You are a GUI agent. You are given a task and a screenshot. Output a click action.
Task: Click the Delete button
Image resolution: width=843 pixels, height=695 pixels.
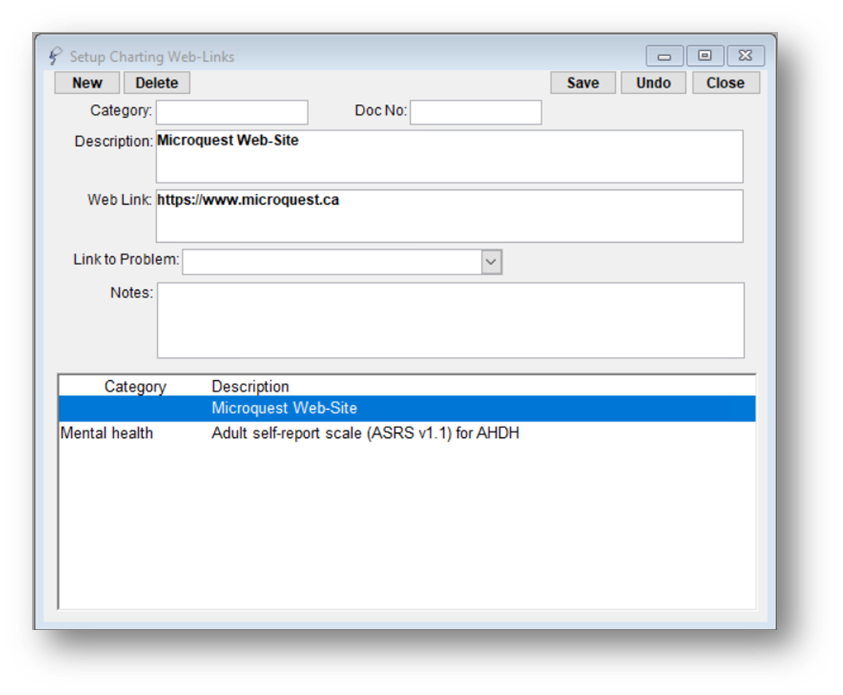pyautogui.click(x=156, y=83)
